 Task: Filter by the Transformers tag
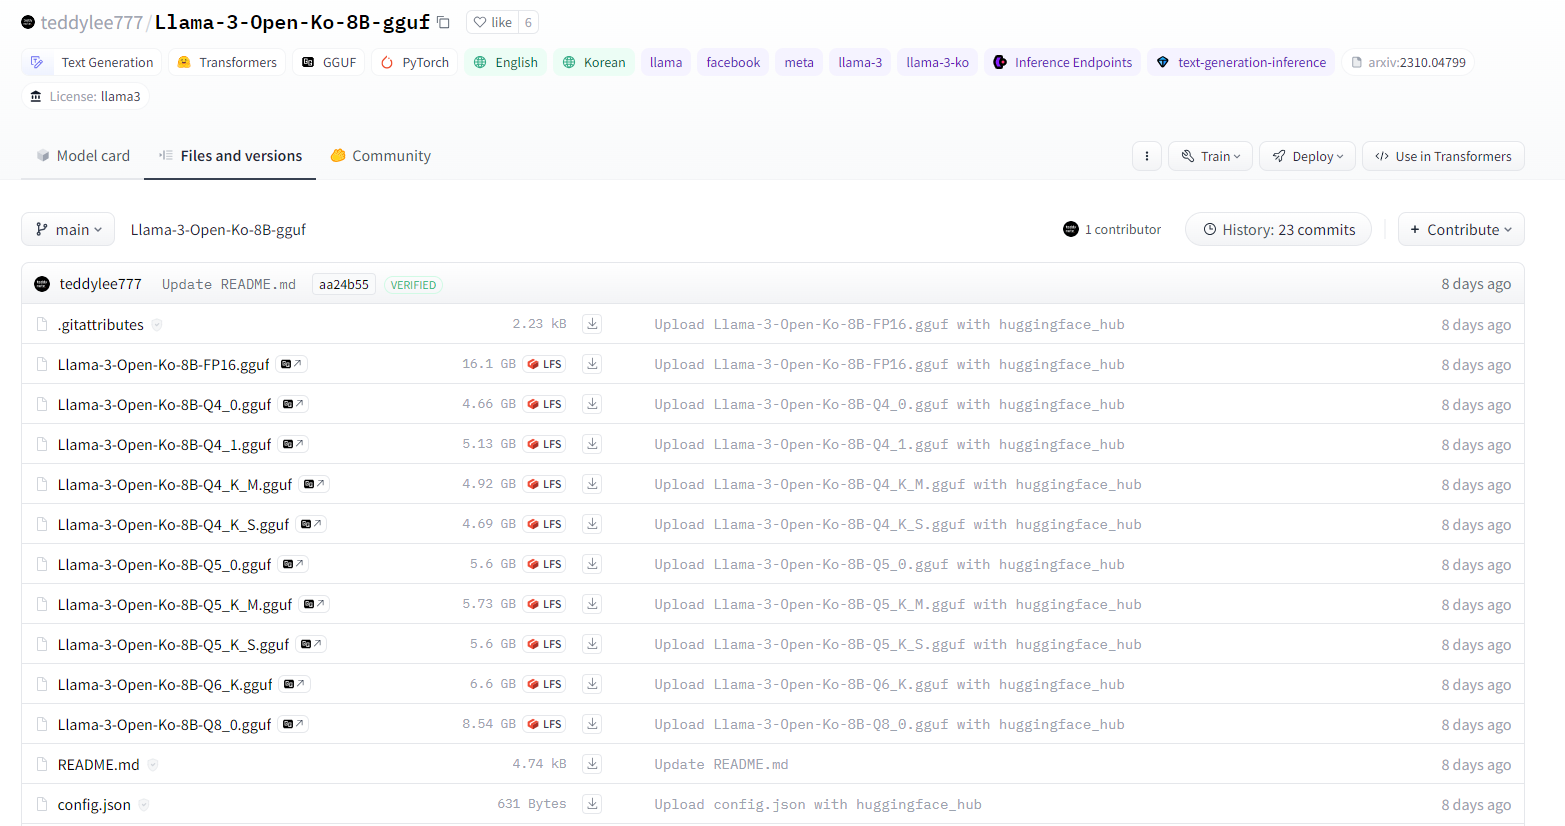click(227, 62)
